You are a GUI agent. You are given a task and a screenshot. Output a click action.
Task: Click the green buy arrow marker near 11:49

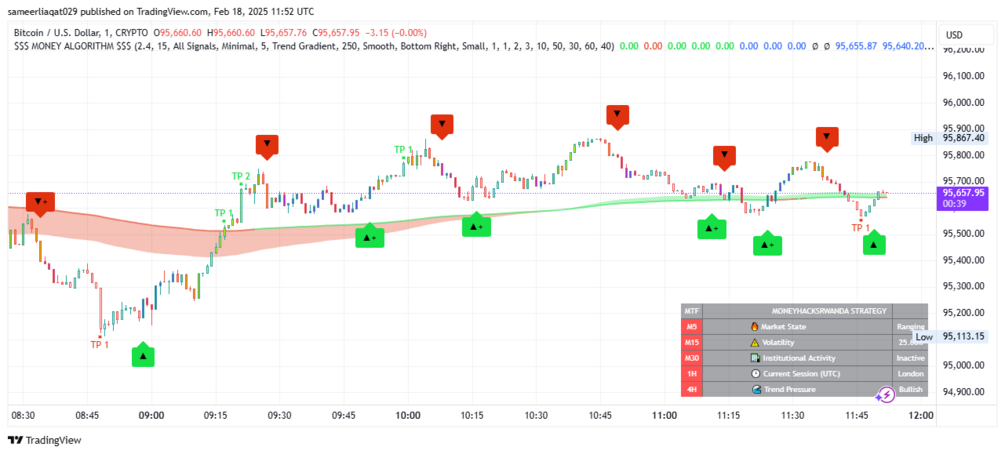874,242
